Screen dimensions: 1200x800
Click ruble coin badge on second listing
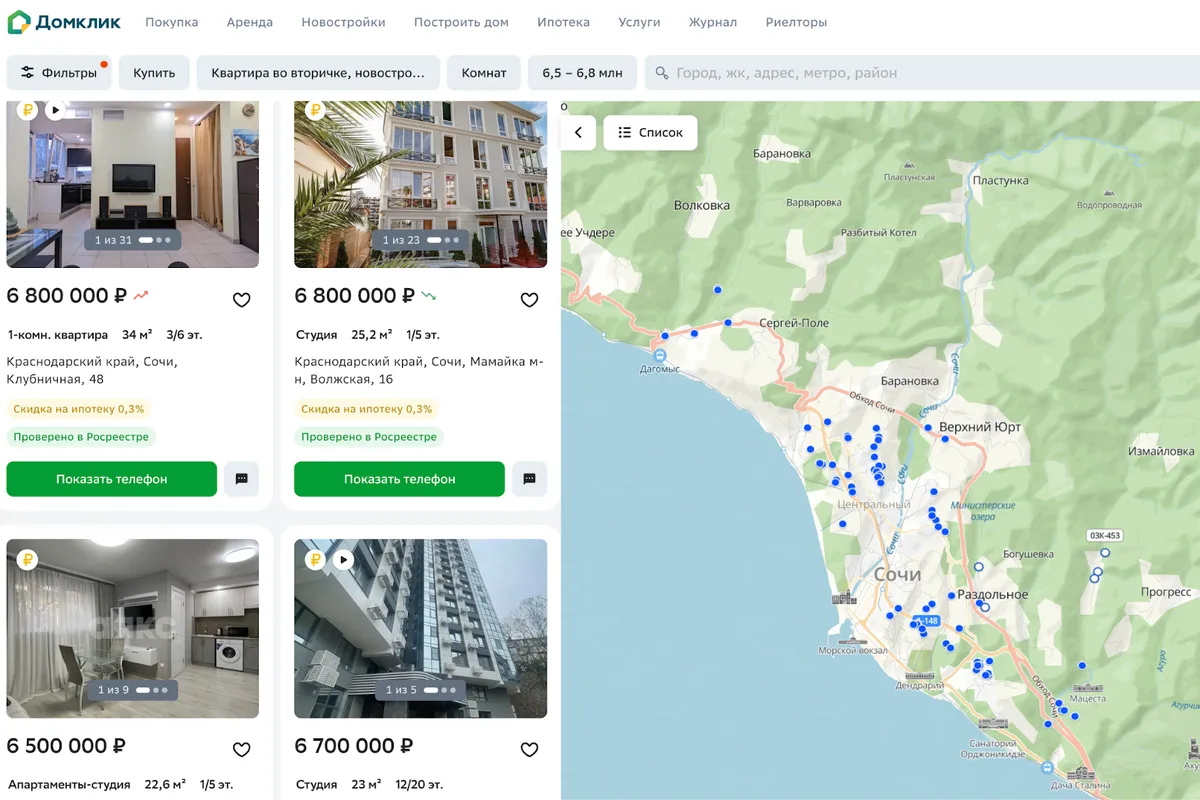pyautogui.click(x=316, y=110)
